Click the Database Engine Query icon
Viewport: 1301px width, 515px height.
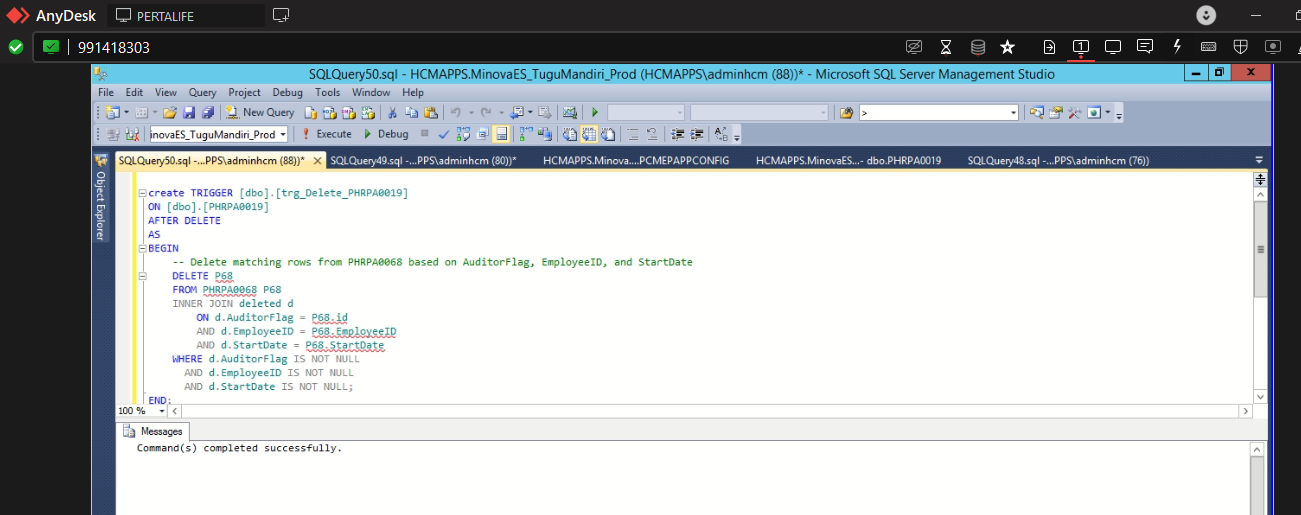coord(310,112)
